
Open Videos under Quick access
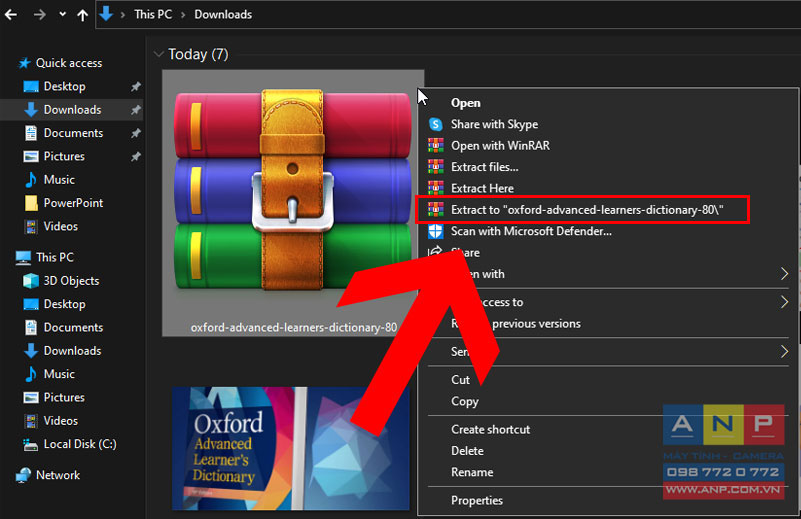tap(60, 226)
